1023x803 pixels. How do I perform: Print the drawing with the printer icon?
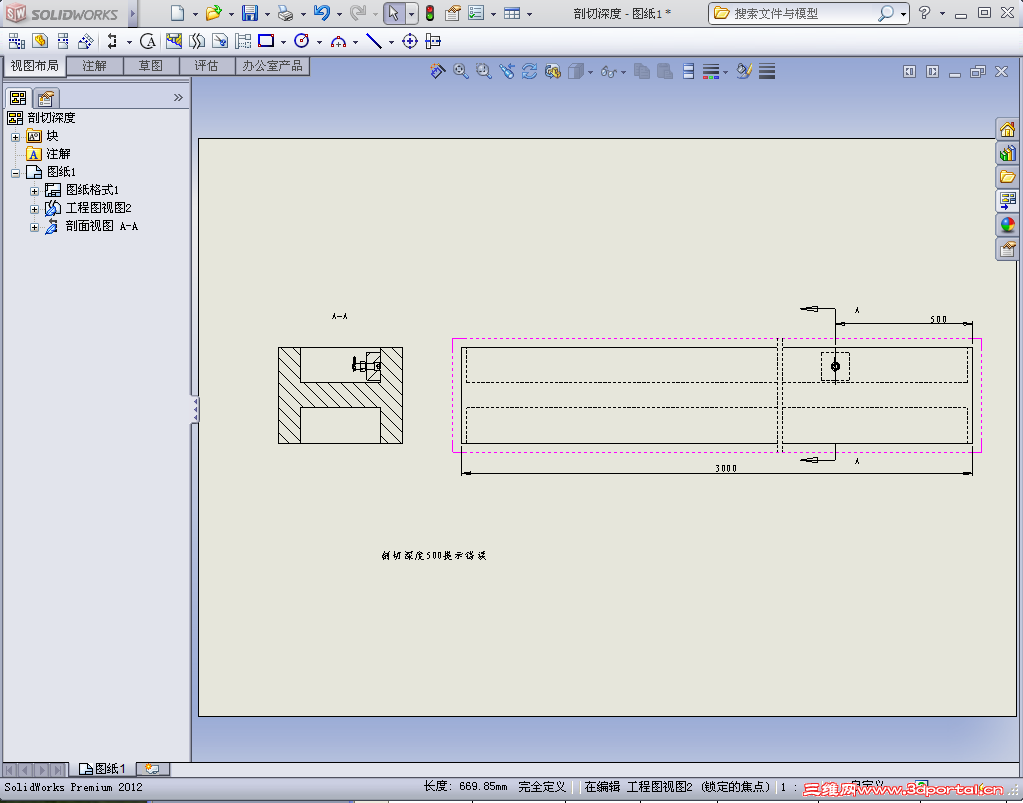coord(285,13)
